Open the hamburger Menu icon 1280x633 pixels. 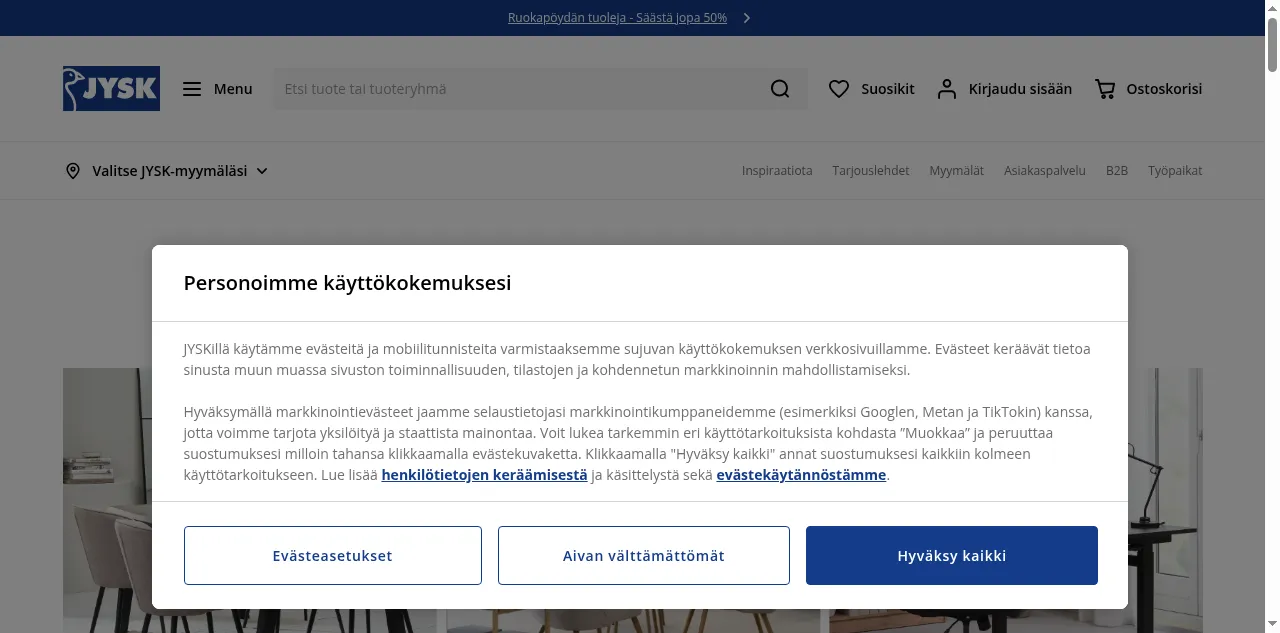coord(192,89)
